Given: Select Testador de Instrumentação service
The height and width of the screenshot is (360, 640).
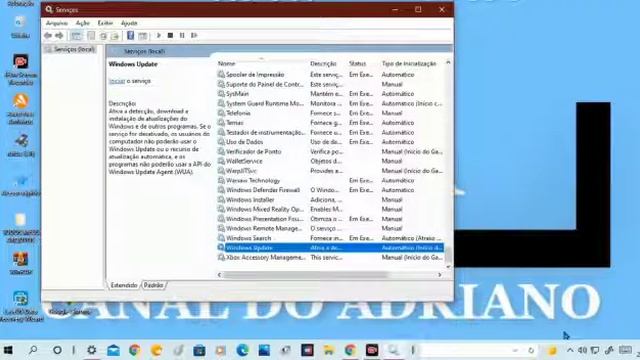Looking at the screenshot, I should tap(331, 133).
